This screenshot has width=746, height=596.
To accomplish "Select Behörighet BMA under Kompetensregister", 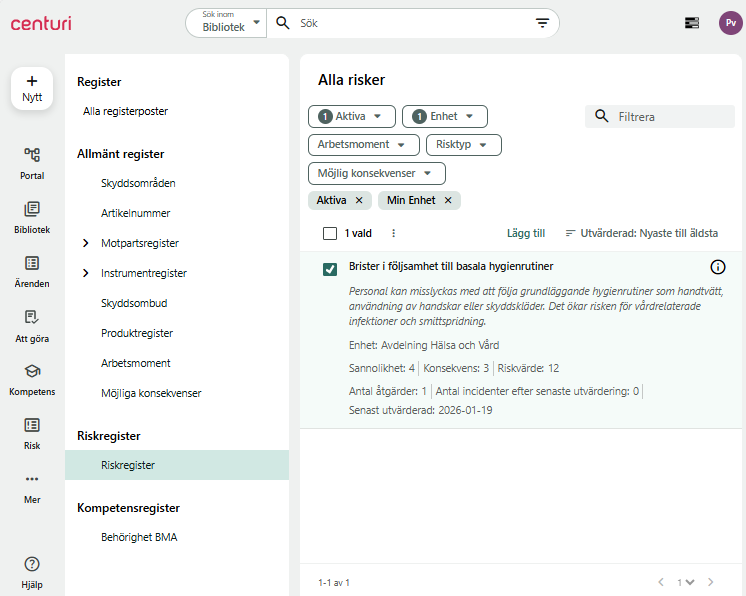I will 139,537.
